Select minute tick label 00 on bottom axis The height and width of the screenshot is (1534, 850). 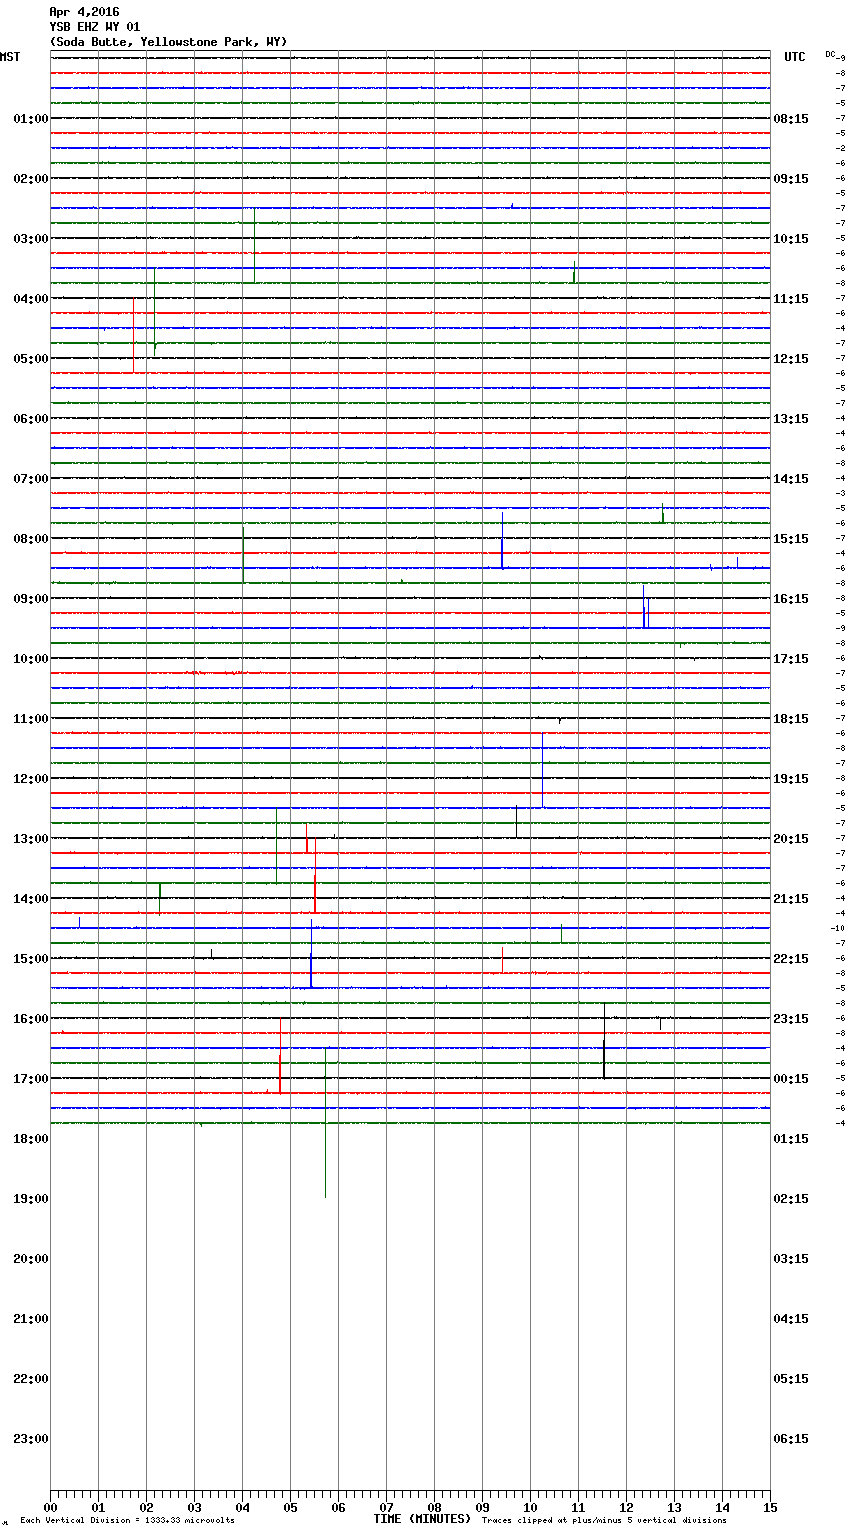(50, 1507)
